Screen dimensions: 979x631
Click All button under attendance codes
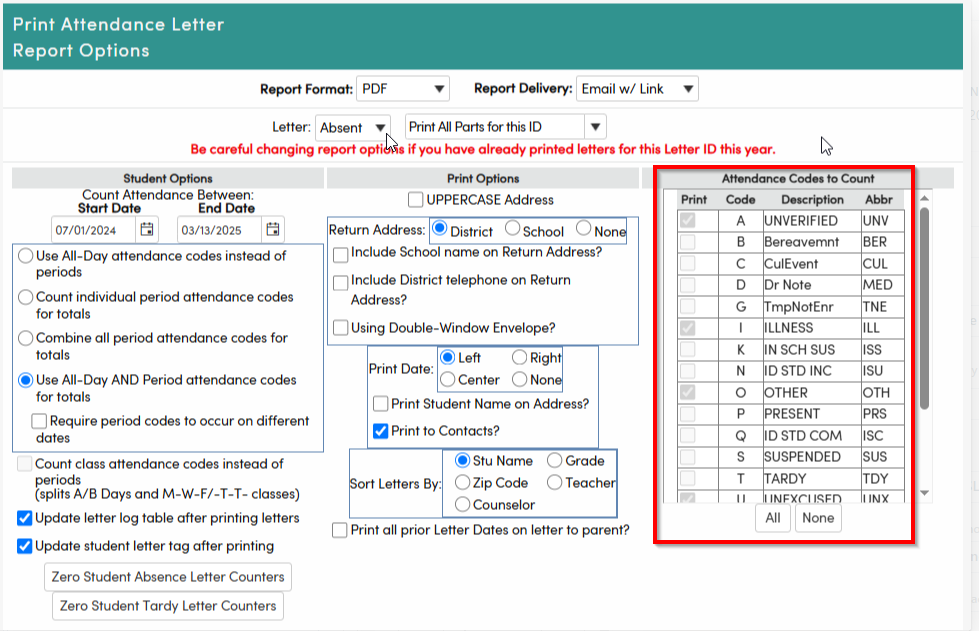[x=773, y=518]
